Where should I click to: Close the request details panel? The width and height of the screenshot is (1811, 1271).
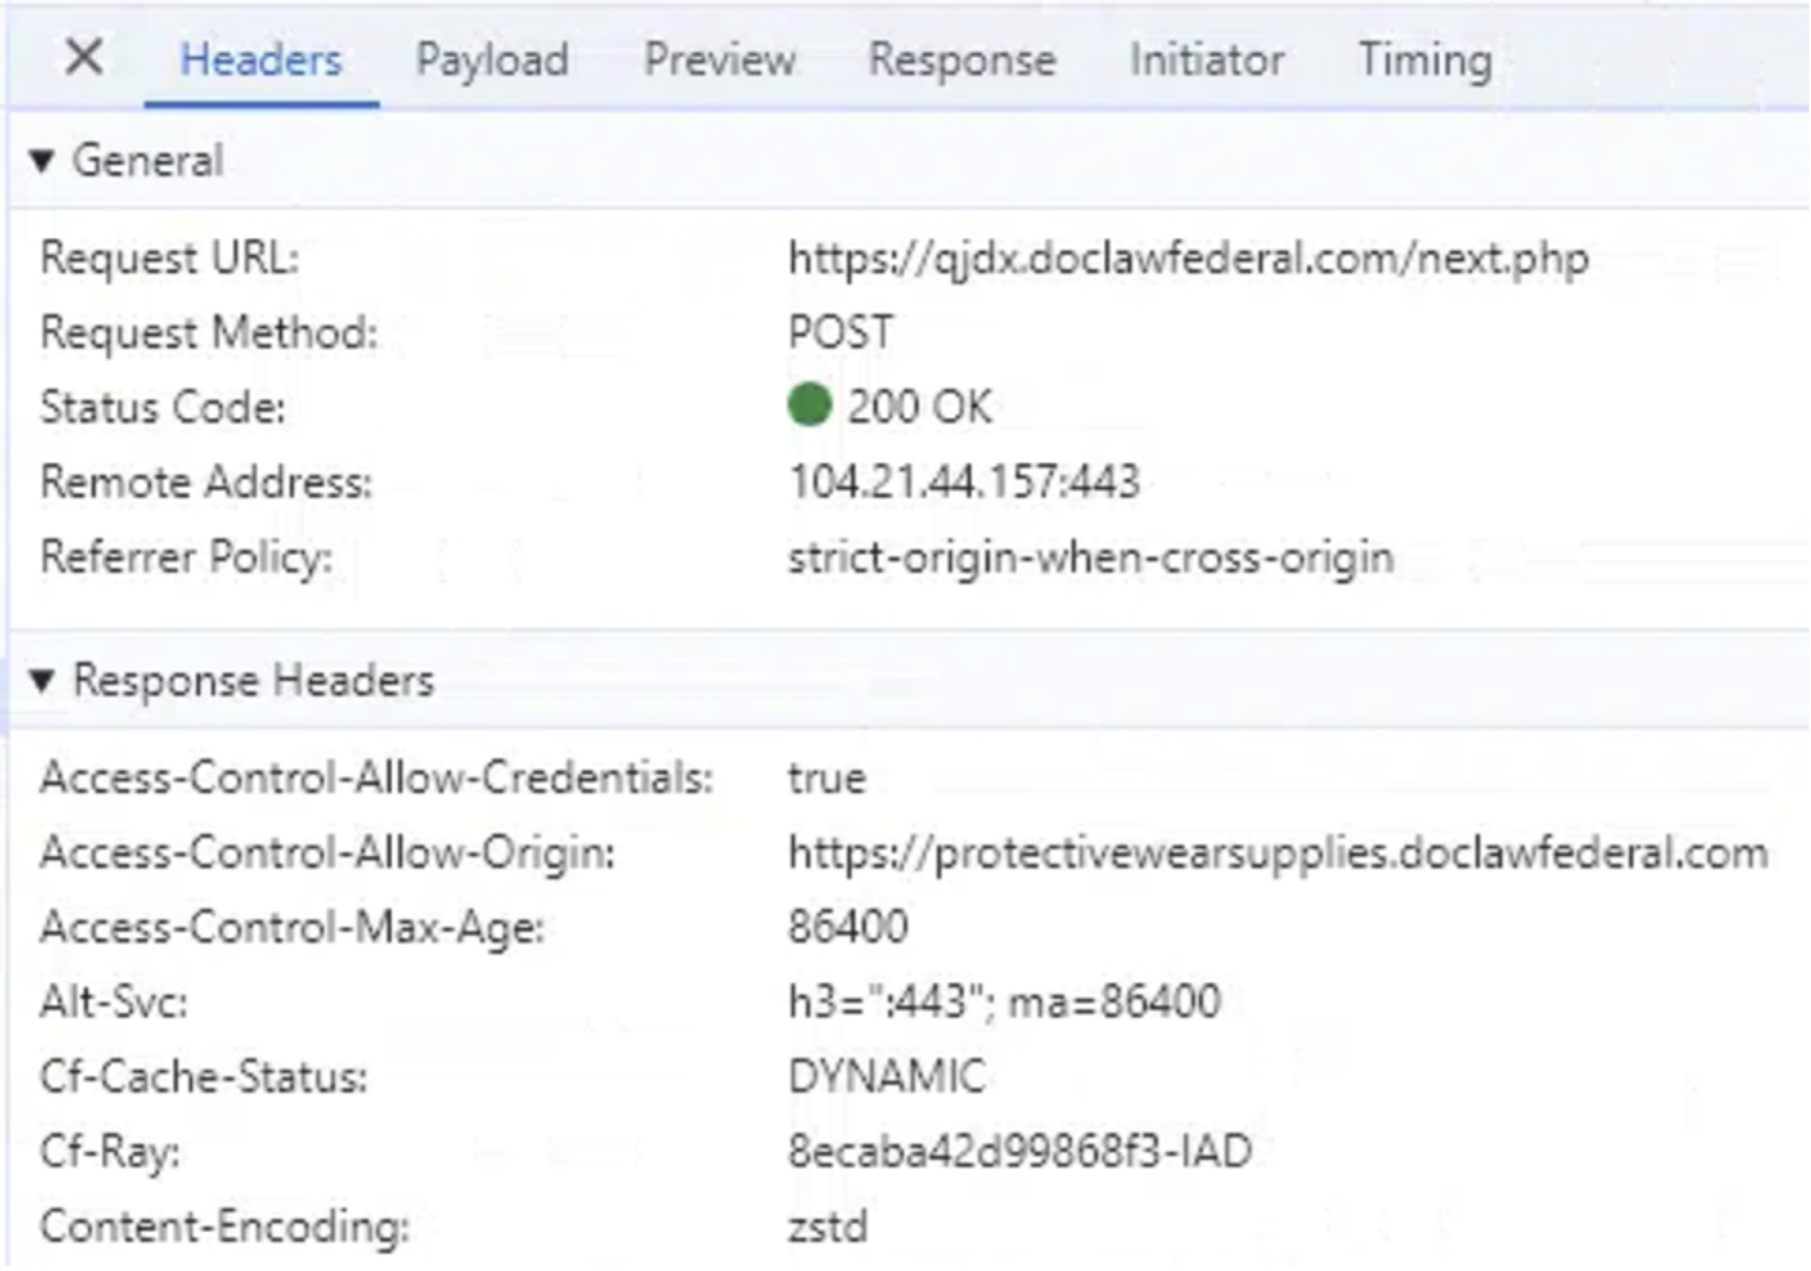(x=84, y=57)
